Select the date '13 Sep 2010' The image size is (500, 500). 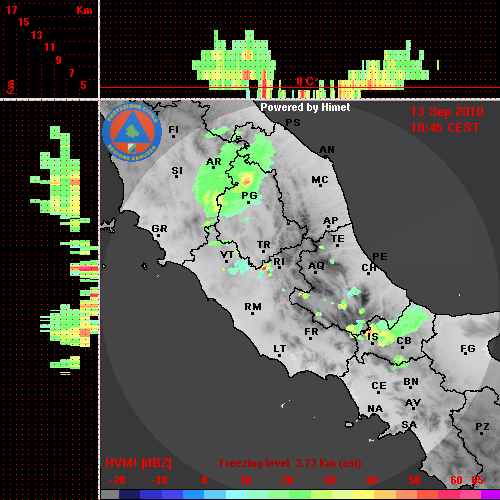pos(447,112)
